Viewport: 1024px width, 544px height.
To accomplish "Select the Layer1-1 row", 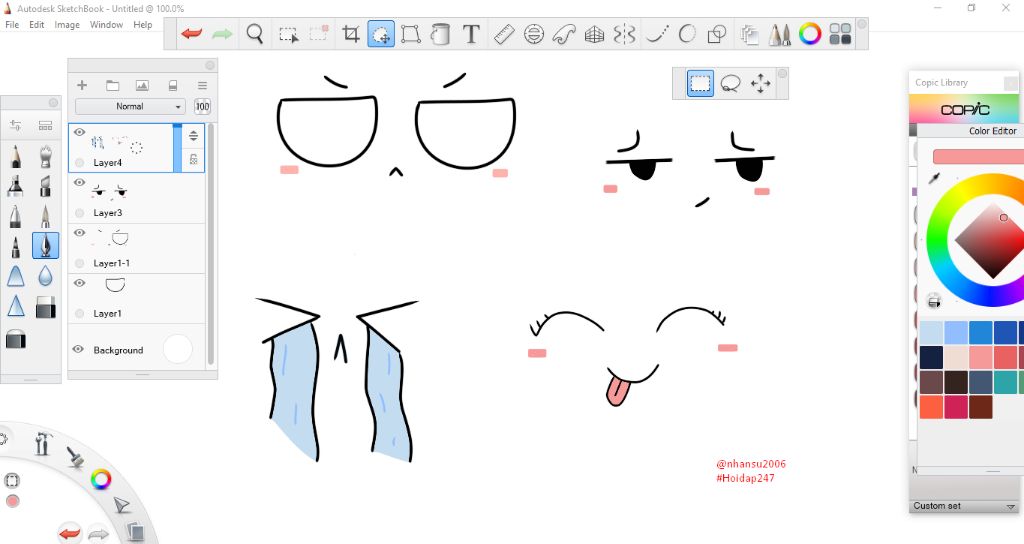I will coord(136,249).
